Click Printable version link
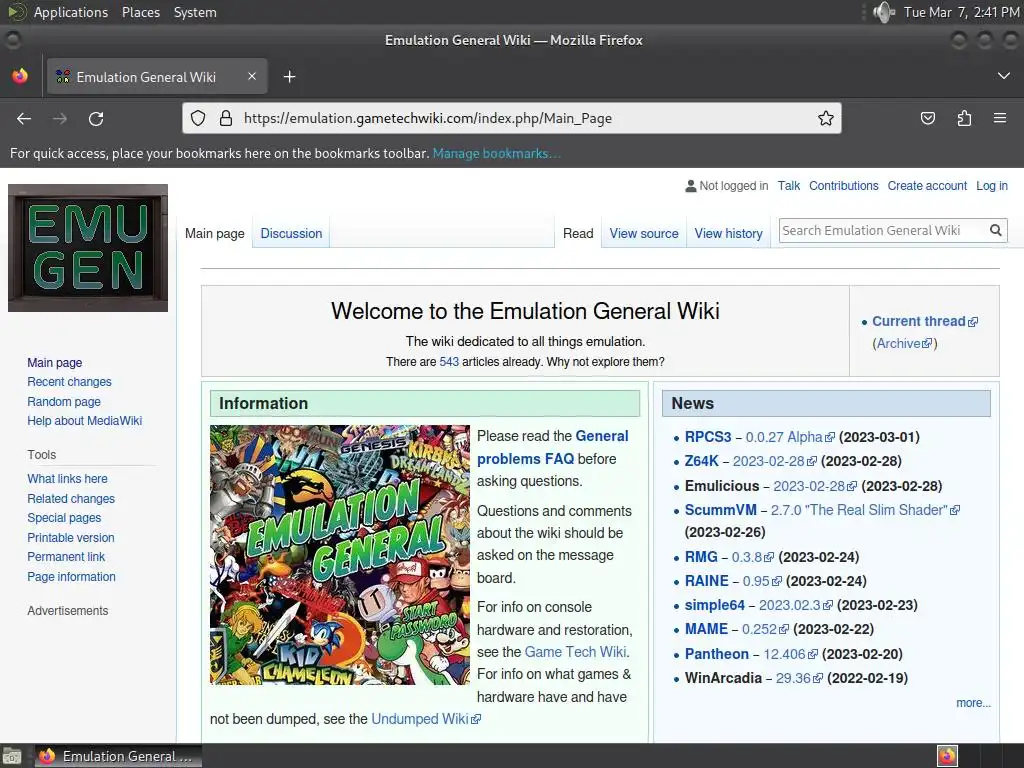 71,537
